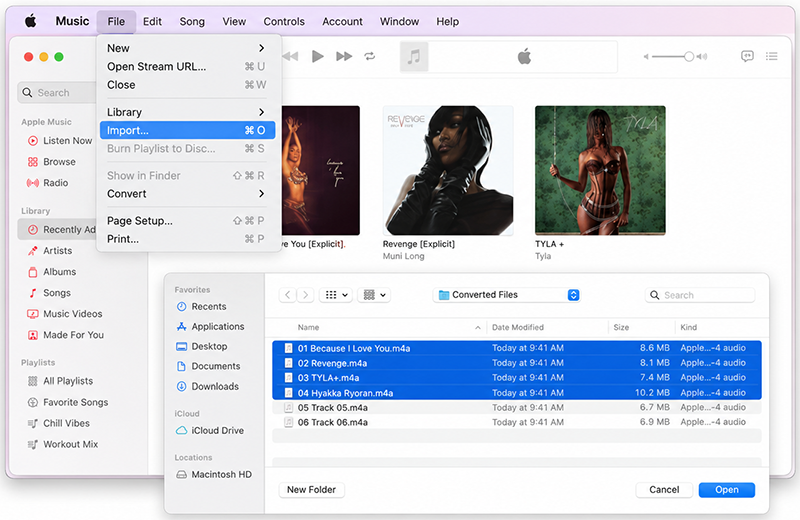Expand the Convert submenu
800x520 pixels.
click(187, 194)
